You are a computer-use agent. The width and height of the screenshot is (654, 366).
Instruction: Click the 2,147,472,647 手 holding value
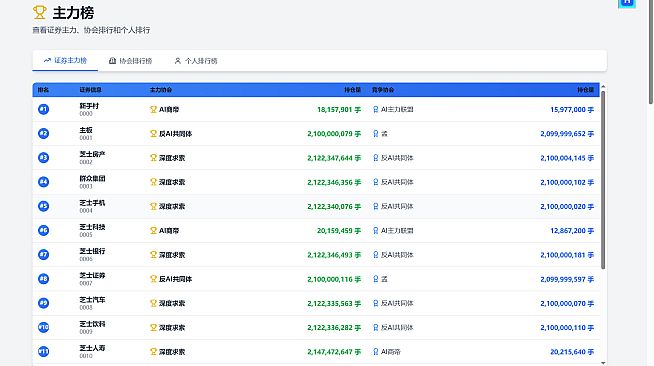coord(334,352)
